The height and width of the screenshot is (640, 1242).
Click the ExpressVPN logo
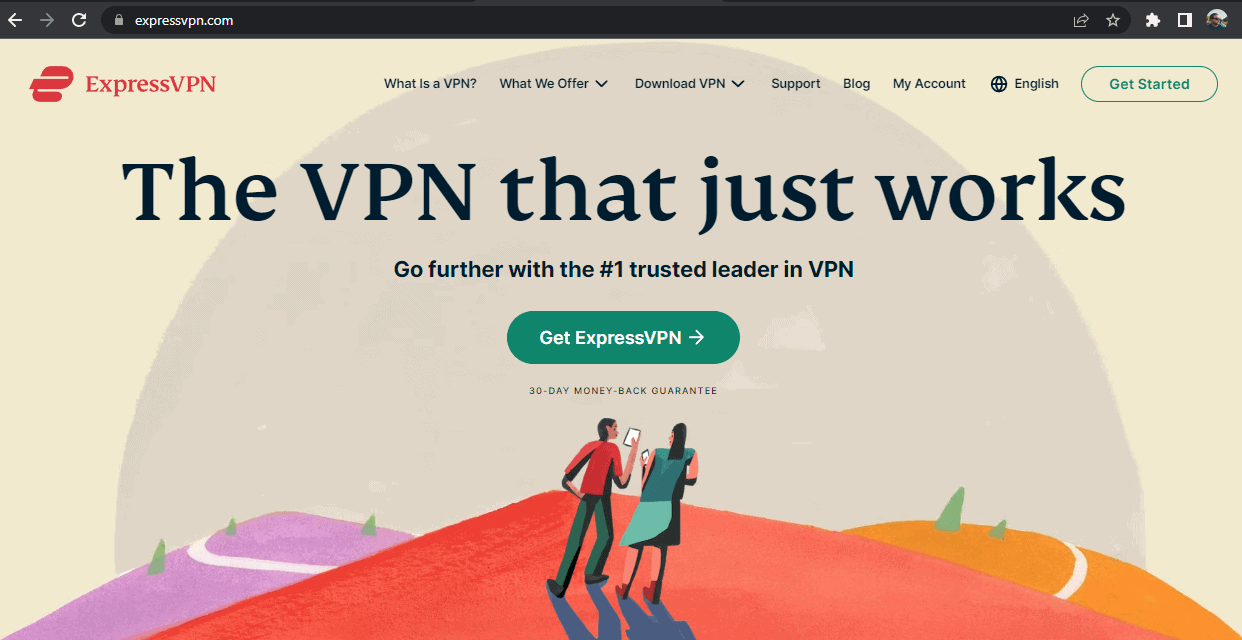(x=123, y=84)
